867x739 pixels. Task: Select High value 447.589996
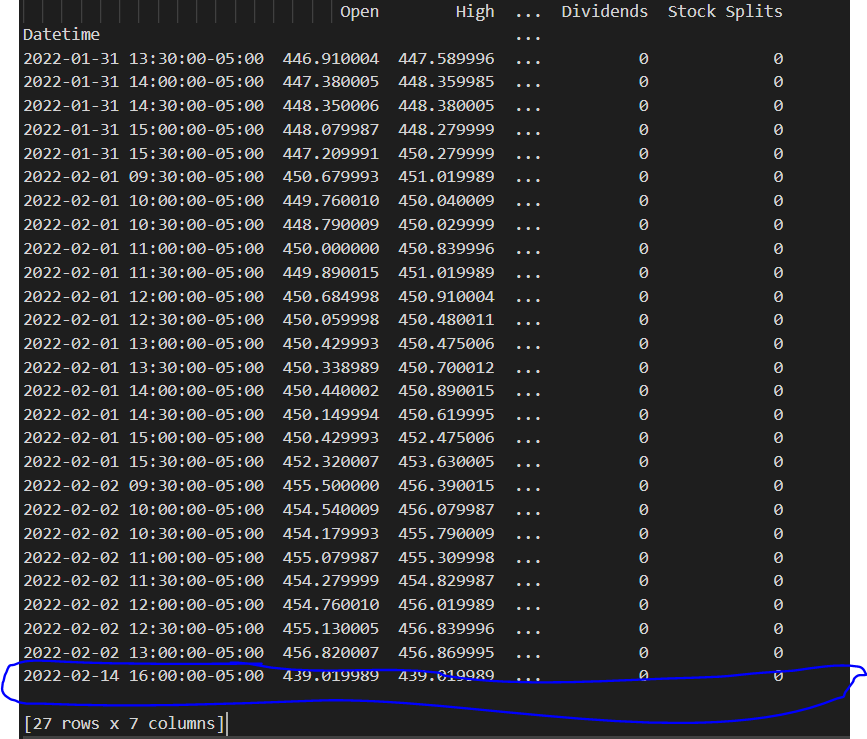tap(446, 59)
